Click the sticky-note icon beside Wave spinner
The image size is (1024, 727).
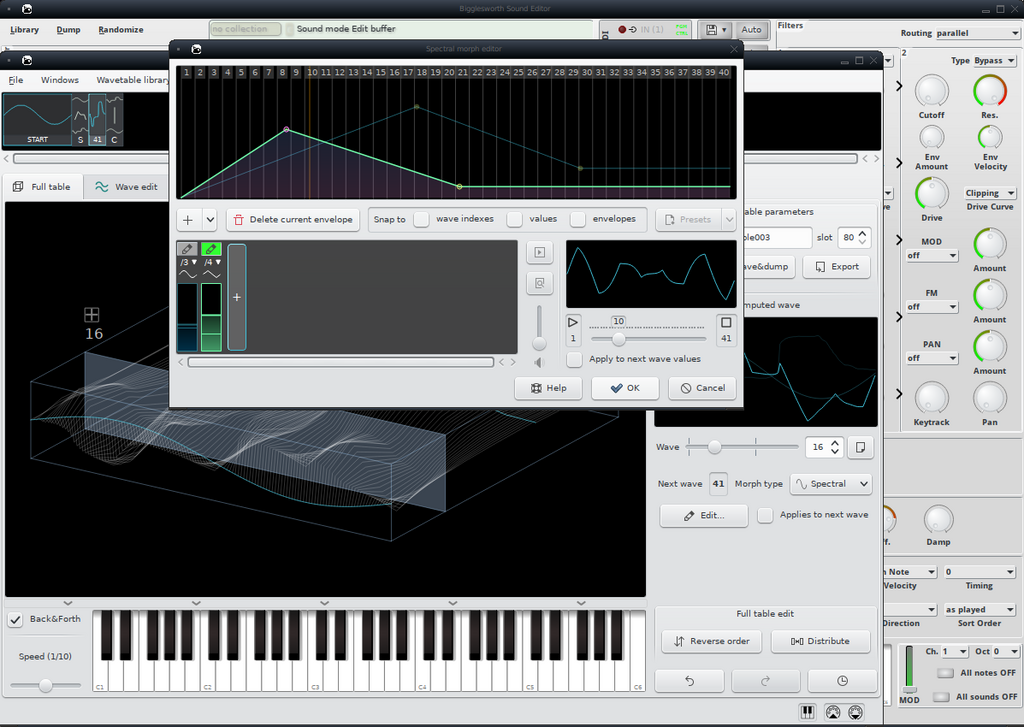862,447
